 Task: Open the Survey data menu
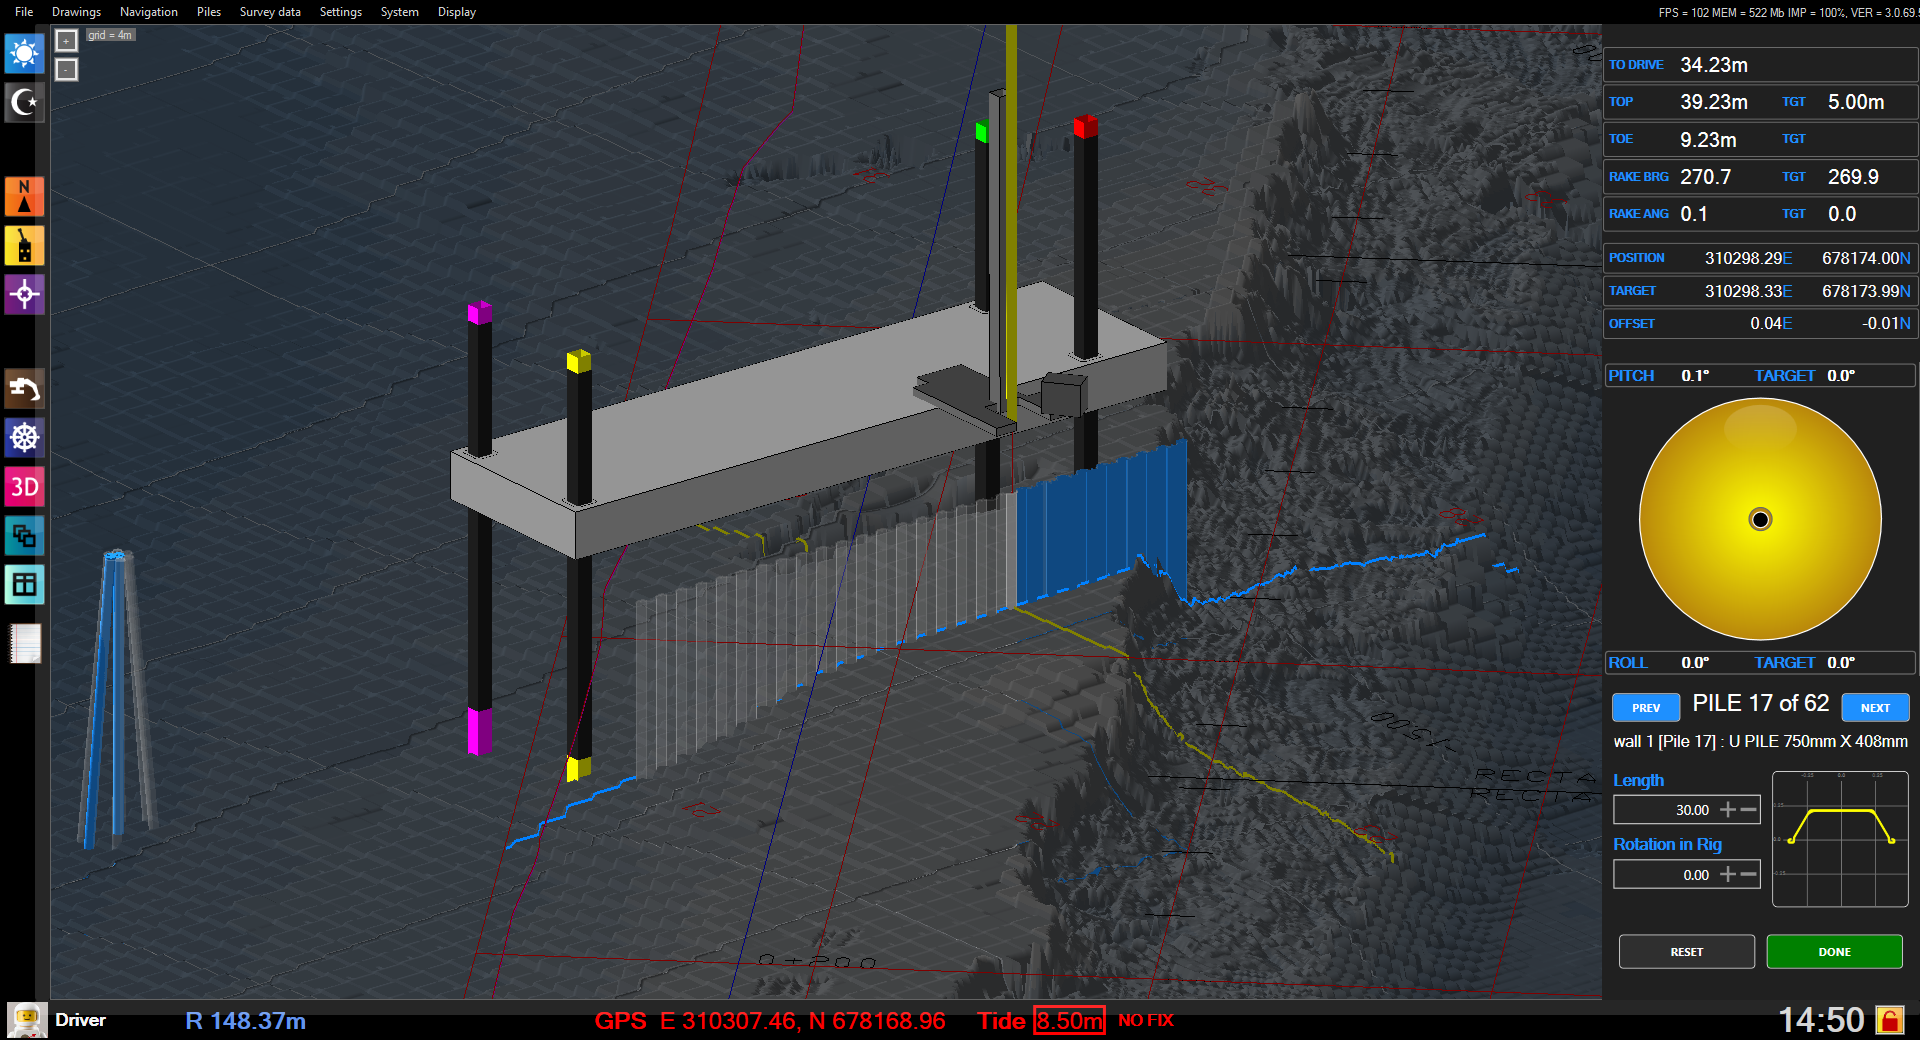coord(270,12)
